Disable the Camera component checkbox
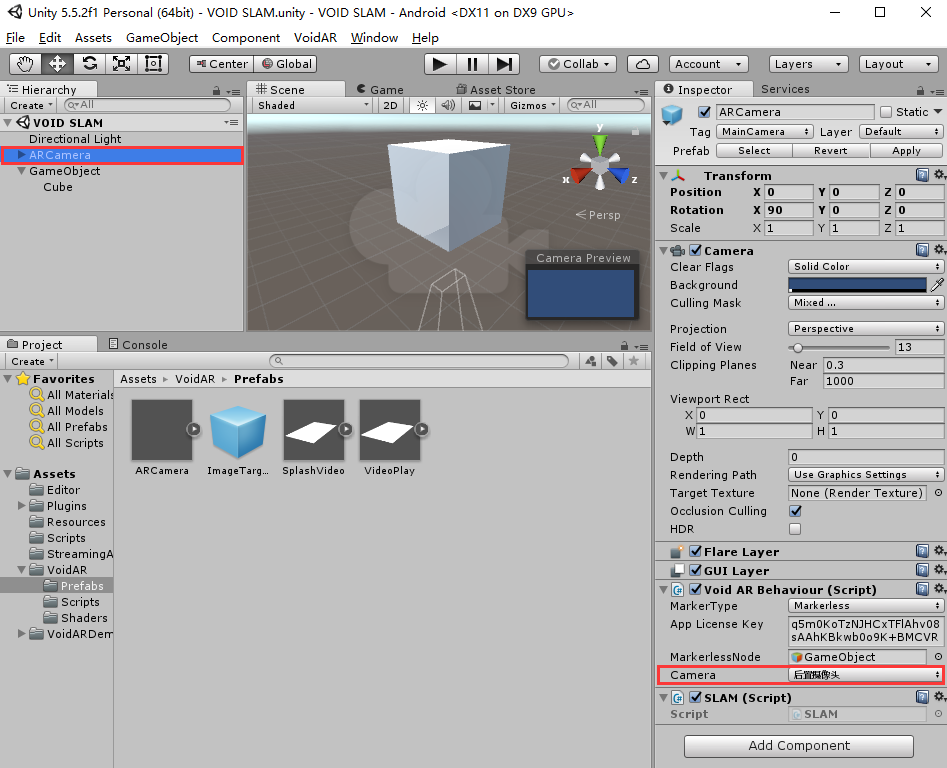Viewport: 947px width, 768px height. [696, 250]
